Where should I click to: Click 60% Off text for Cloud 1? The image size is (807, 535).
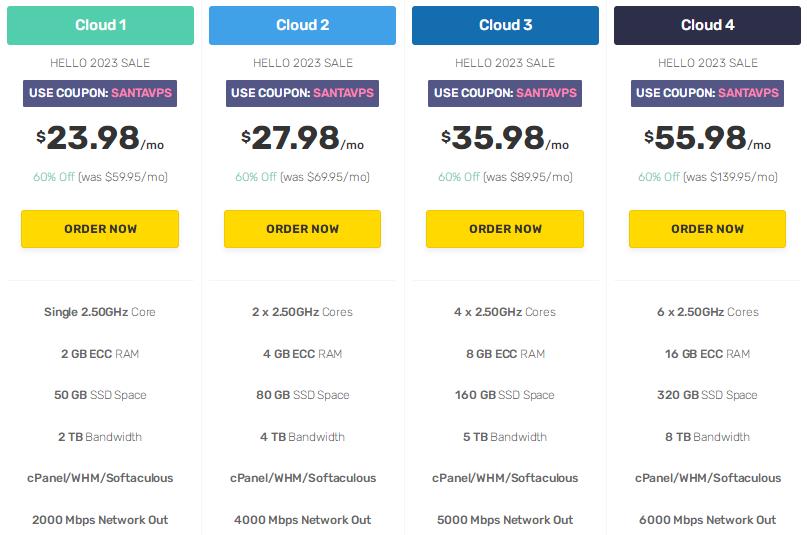point(53,177)
